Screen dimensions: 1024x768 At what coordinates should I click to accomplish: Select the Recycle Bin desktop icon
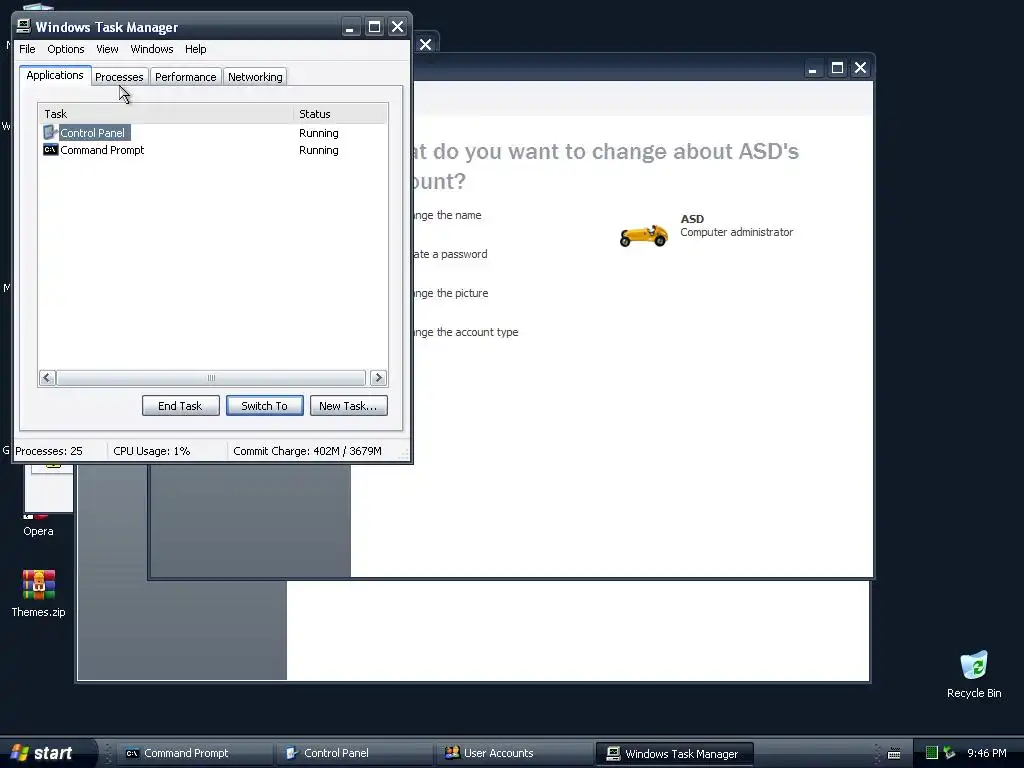click(x=974, y=675)
